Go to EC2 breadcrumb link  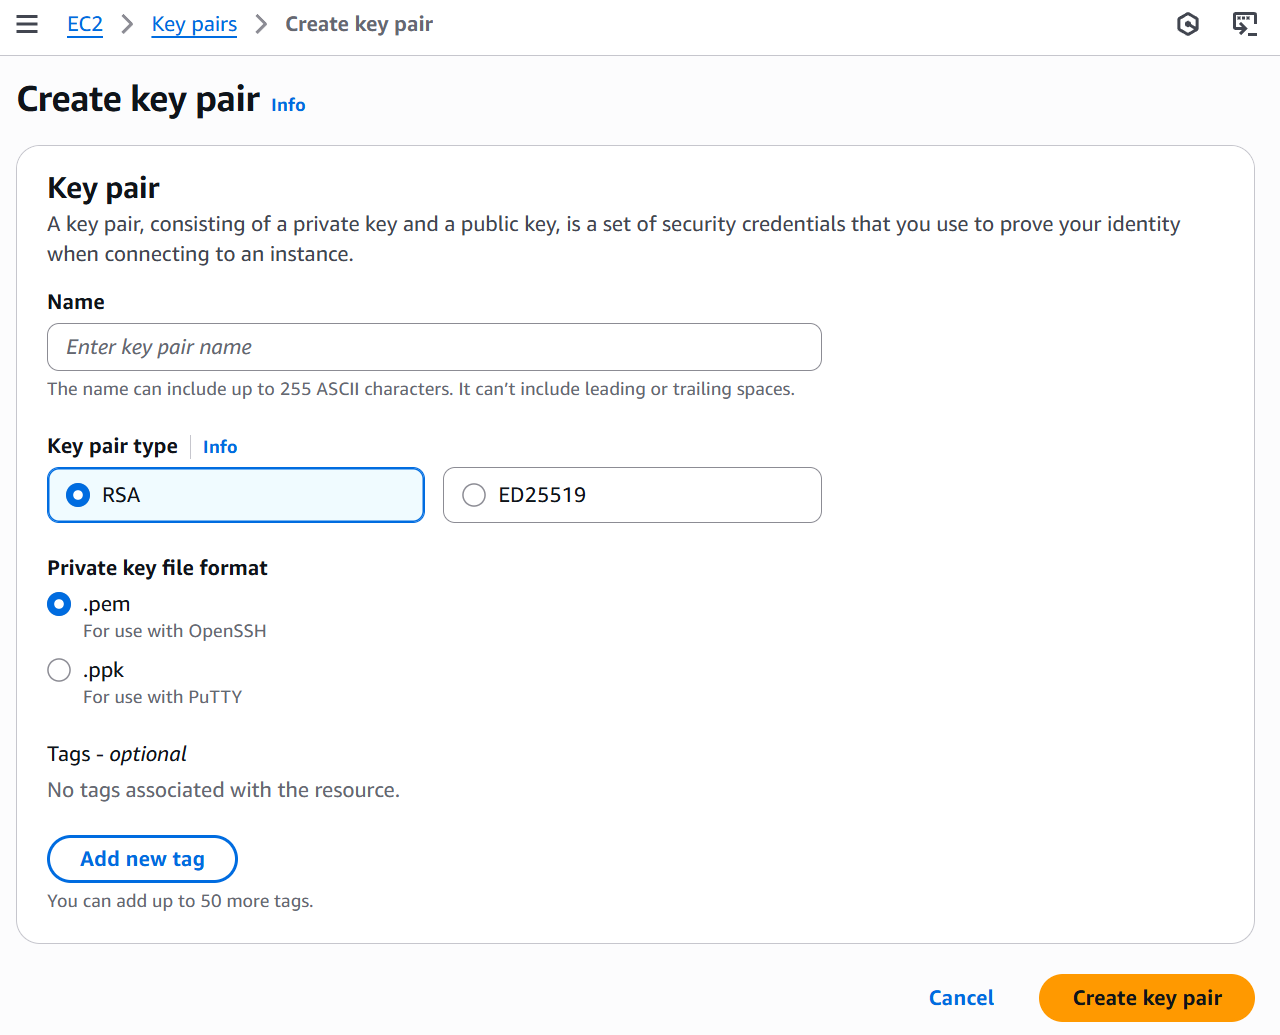[85, 24]
